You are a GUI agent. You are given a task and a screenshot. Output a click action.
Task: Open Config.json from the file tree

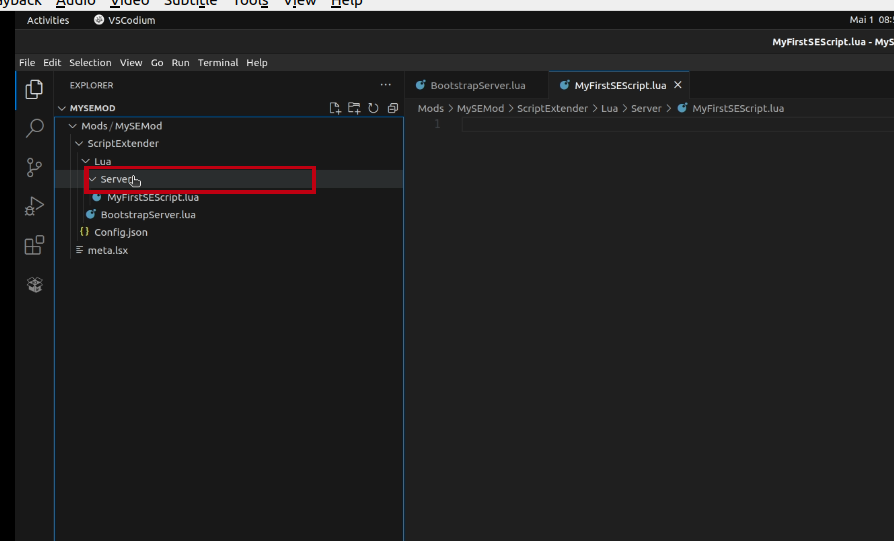120,232
